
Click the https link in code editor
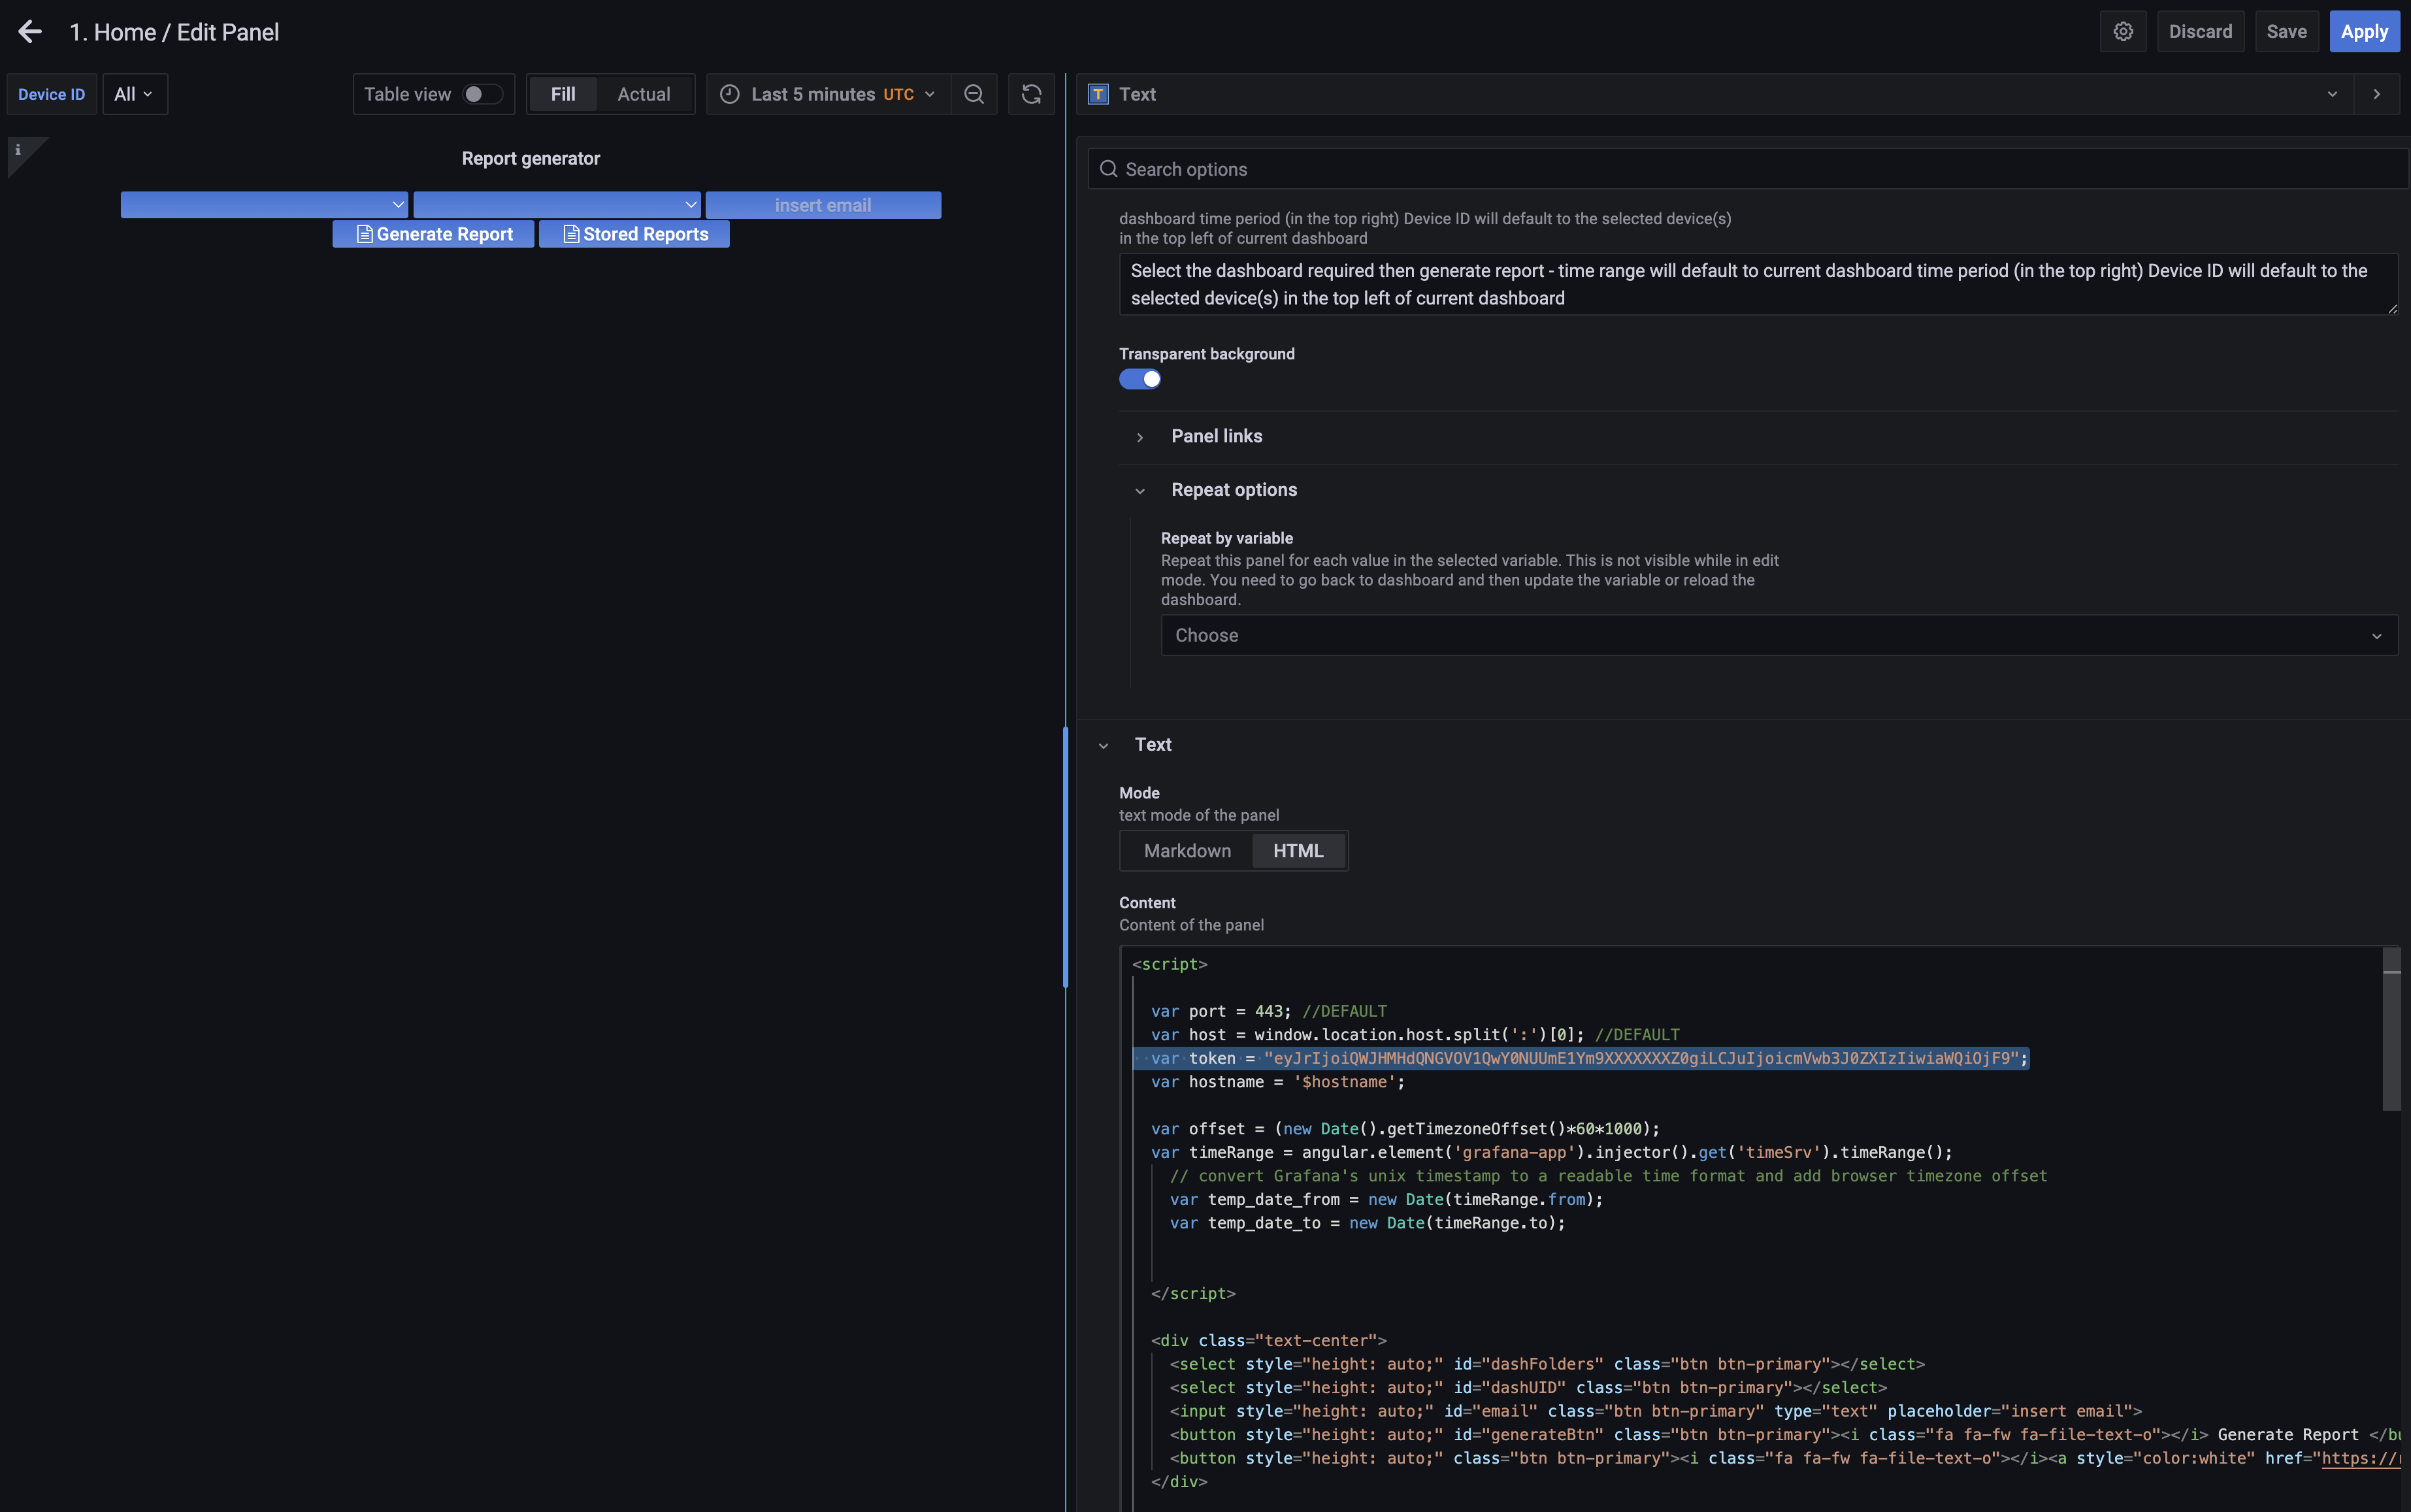[x=2360, y=1458]
